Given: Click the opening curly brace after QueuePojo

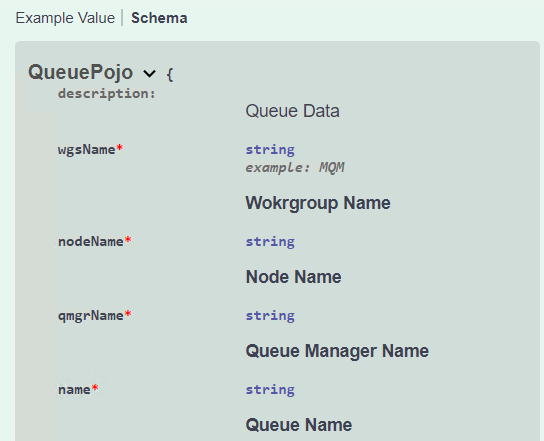Looking at the screenshot, I should tap(170, 75).
